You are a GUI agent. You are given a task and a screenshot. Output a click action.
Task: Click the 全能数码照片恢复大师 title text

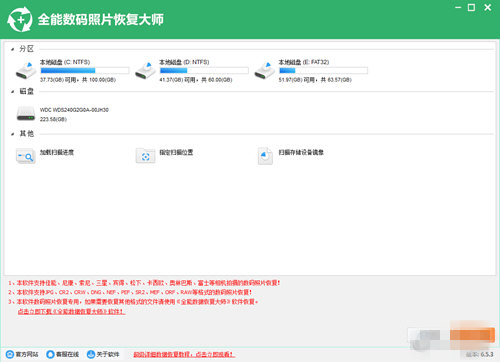(101, 20)
